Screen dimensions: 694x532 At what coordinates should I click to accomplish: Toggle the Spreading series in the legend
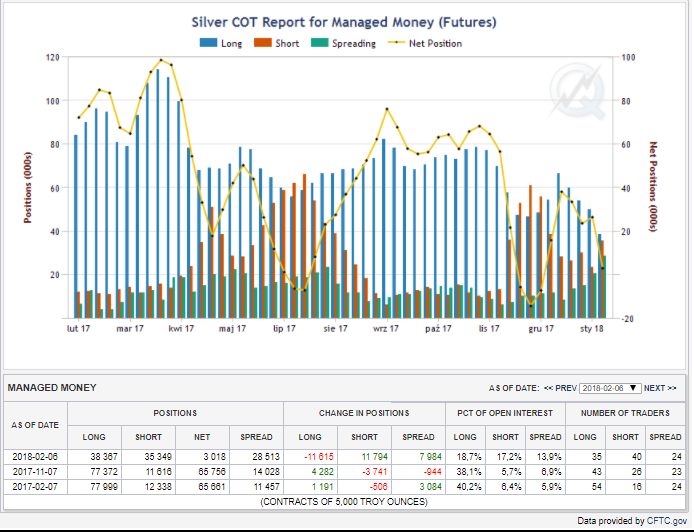click(343, 43)
